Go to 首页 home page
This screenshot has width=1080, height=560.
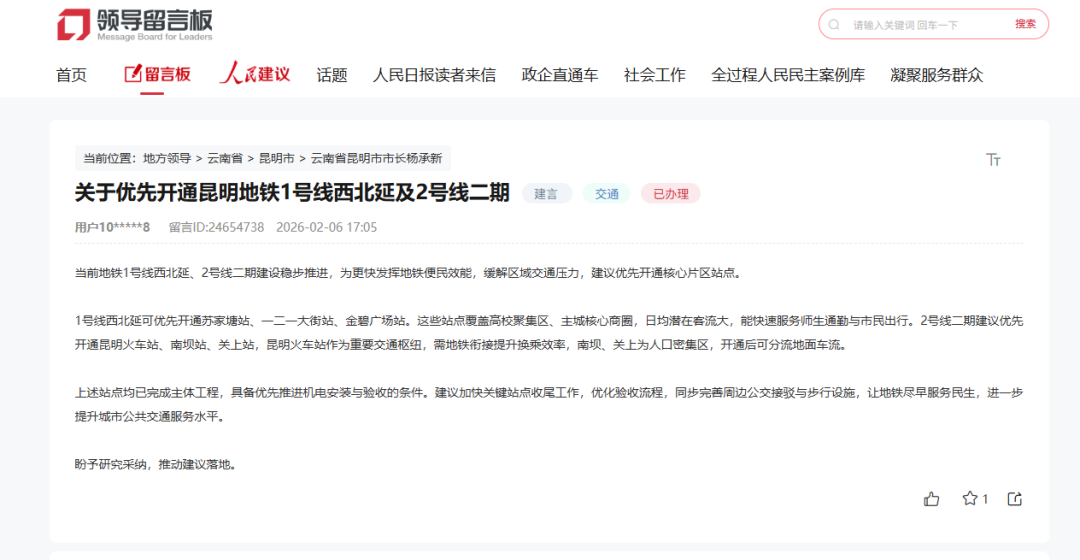coord(71,75)
